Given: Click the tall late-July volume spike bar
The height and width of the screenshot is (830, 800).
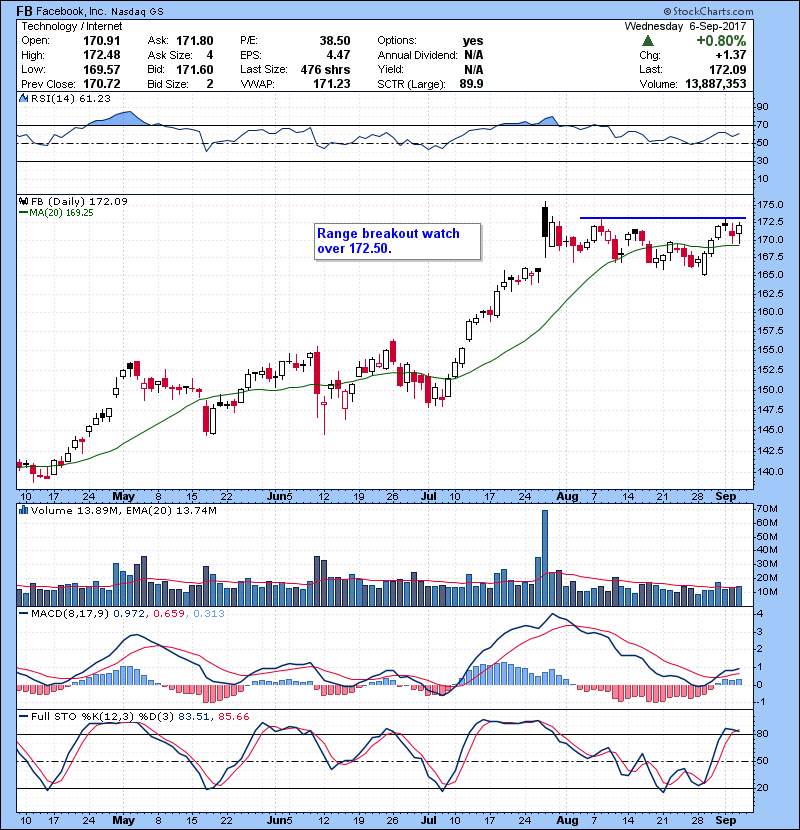Looking at the screenshot, I should point(545,558).
